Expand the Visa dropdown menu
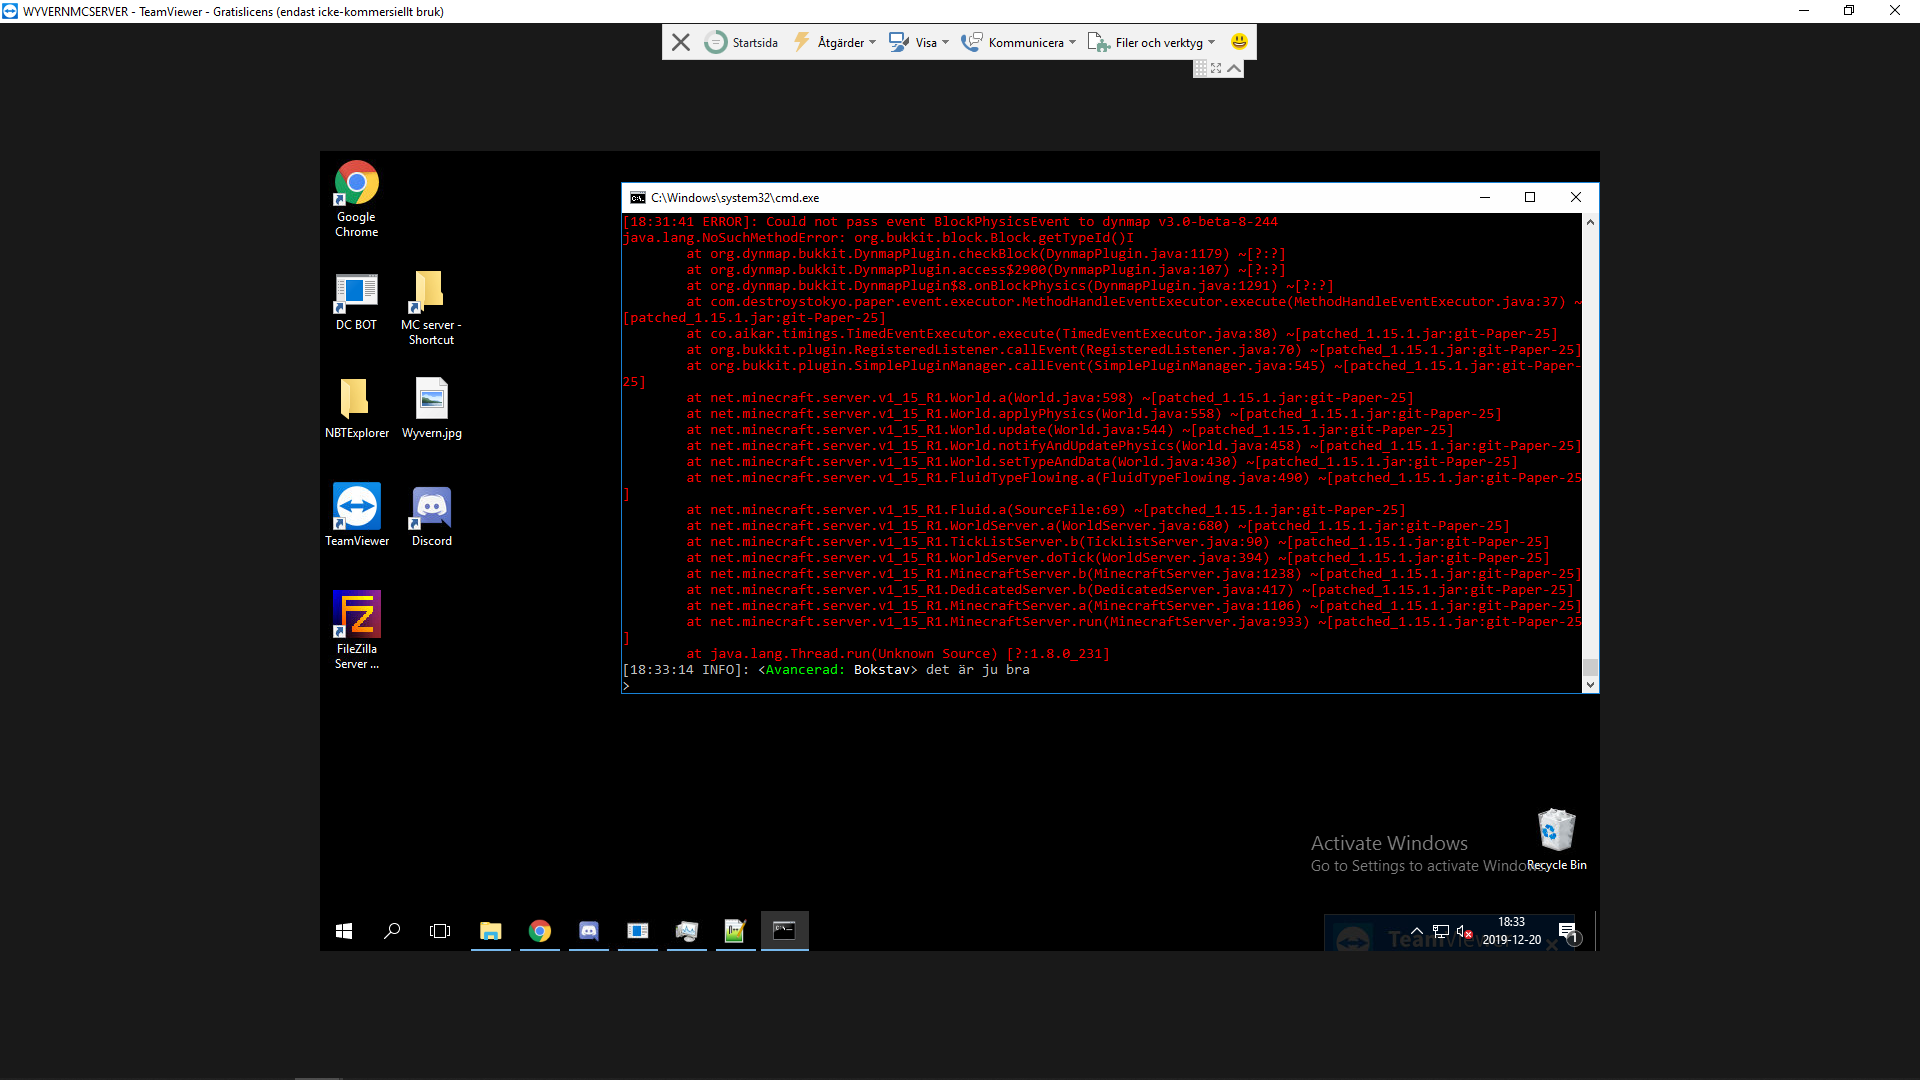 click(919, 42)
